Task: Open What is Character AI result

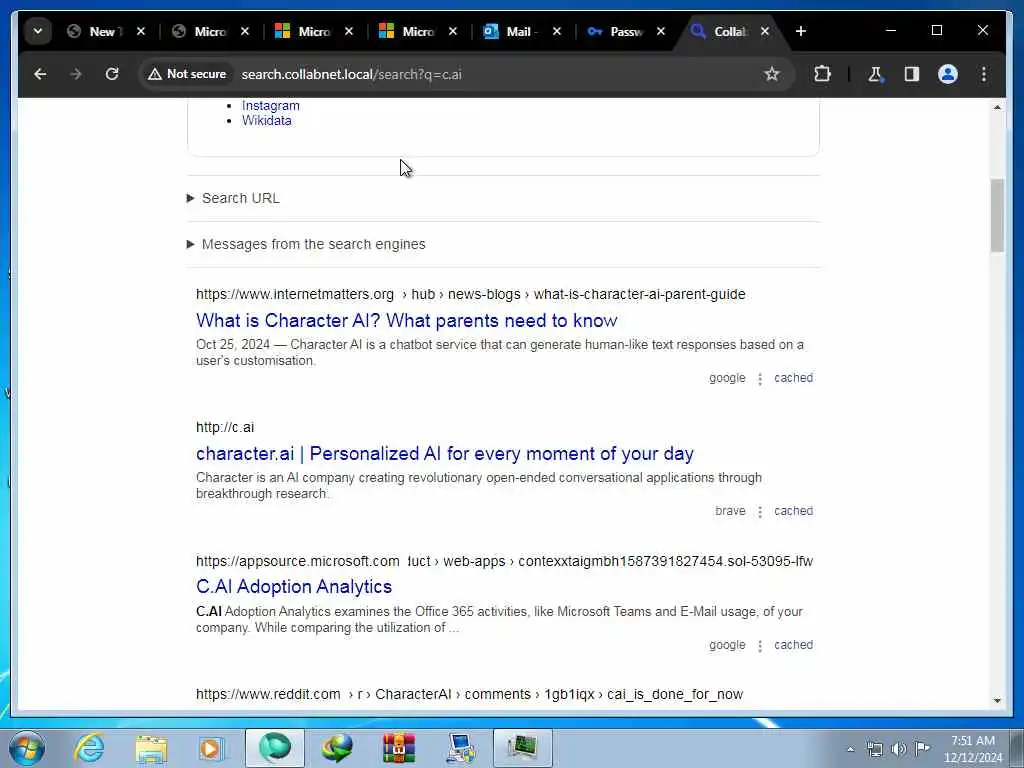Action: (x=406, y=321)
